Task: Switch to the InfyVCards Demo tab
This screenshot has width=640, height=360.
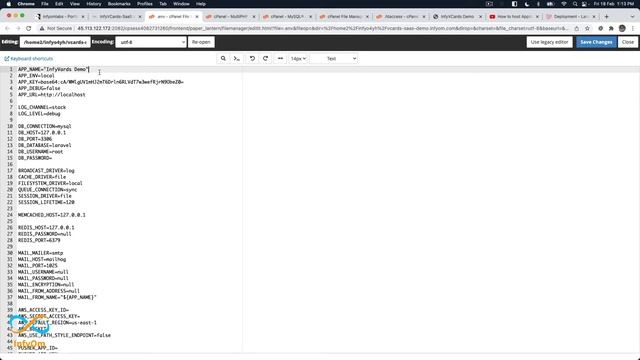Action: (x=458, y=16)
